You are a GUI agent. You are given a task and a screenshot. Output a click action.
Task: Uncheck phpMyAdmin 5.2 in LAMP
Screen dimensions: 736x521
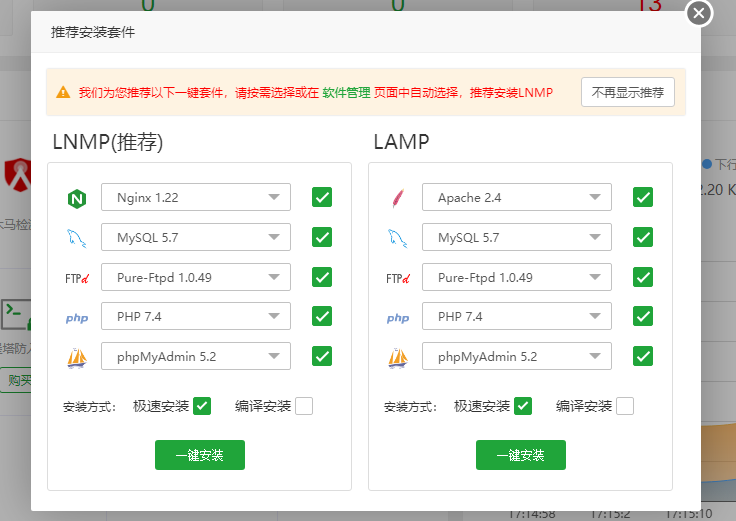pyautogui.click(x=643, y=356)
